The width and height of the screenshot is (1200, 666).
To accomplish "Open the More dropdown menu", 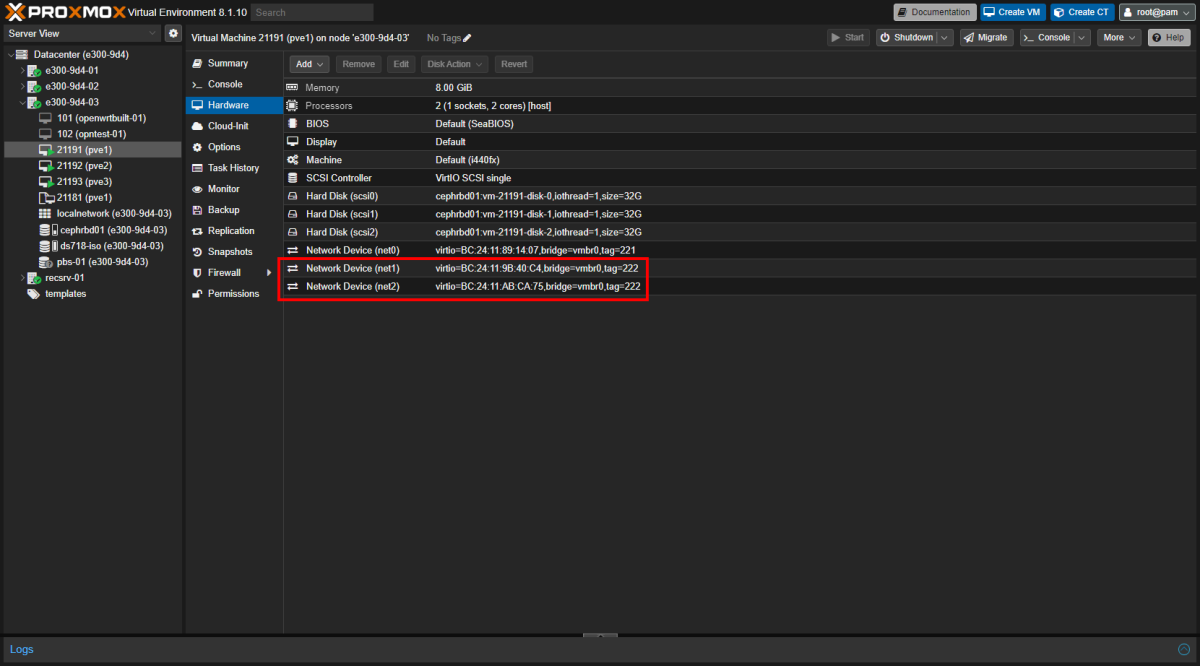I will click(1119, 37).
